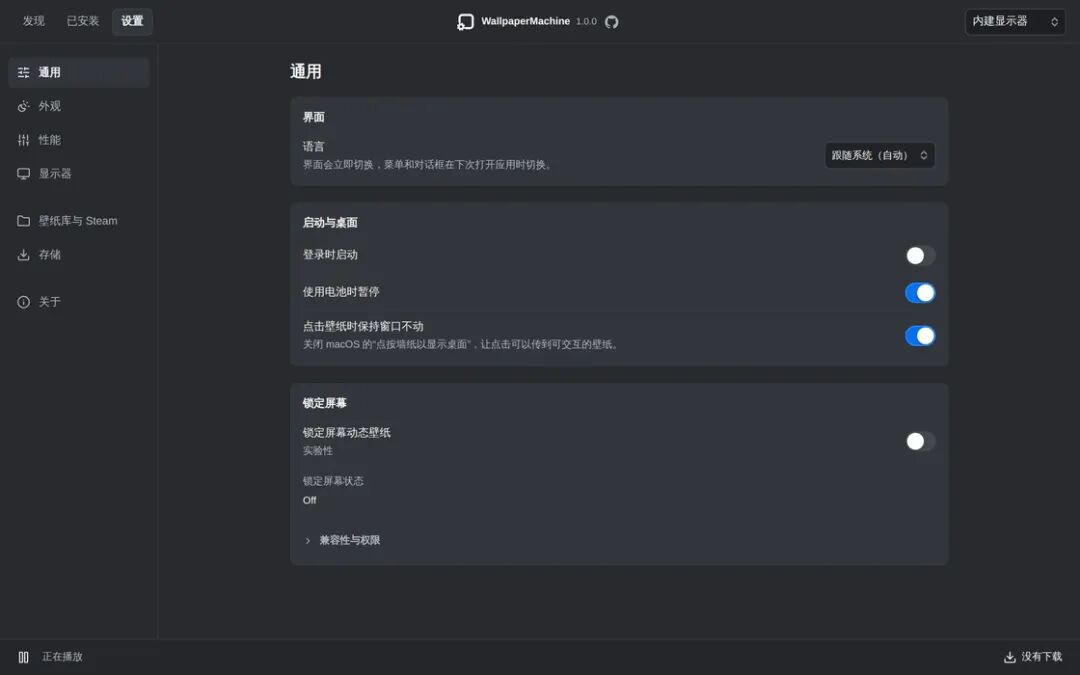The width and height of the screenshot is (1080, 675).
Task: Switch to the 已安装 tab
Action: [83, 21]
